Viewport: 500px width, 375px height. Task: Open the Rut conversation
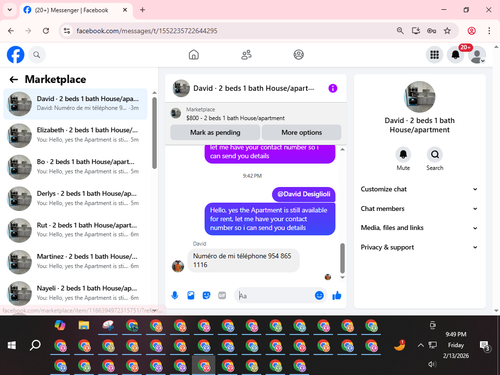(75, 230)
